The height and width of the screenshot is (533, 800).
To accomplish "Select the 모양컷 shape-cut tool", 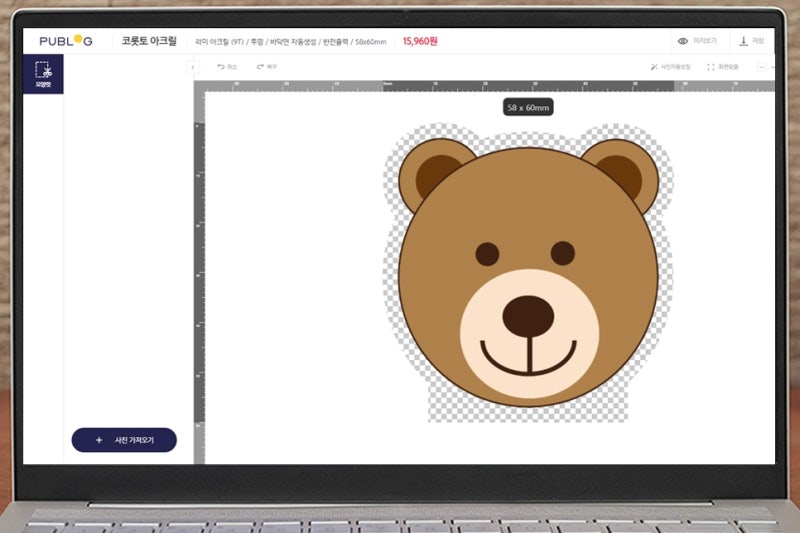I will click(43, 74).
